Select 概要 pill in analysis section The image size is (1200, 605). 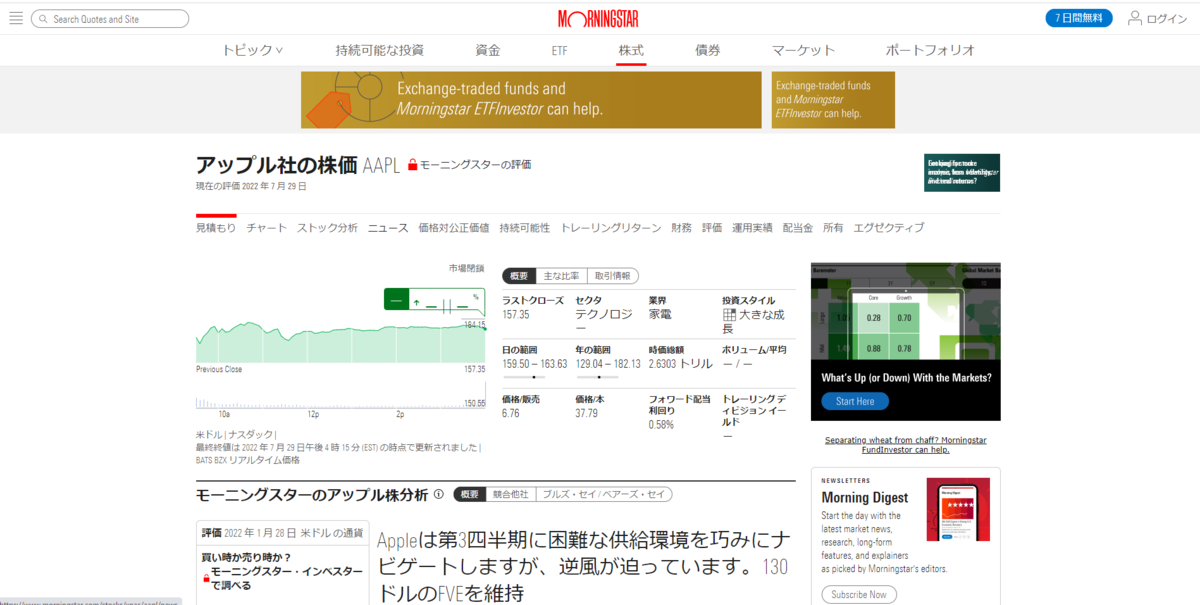click(x=470, y=494)
